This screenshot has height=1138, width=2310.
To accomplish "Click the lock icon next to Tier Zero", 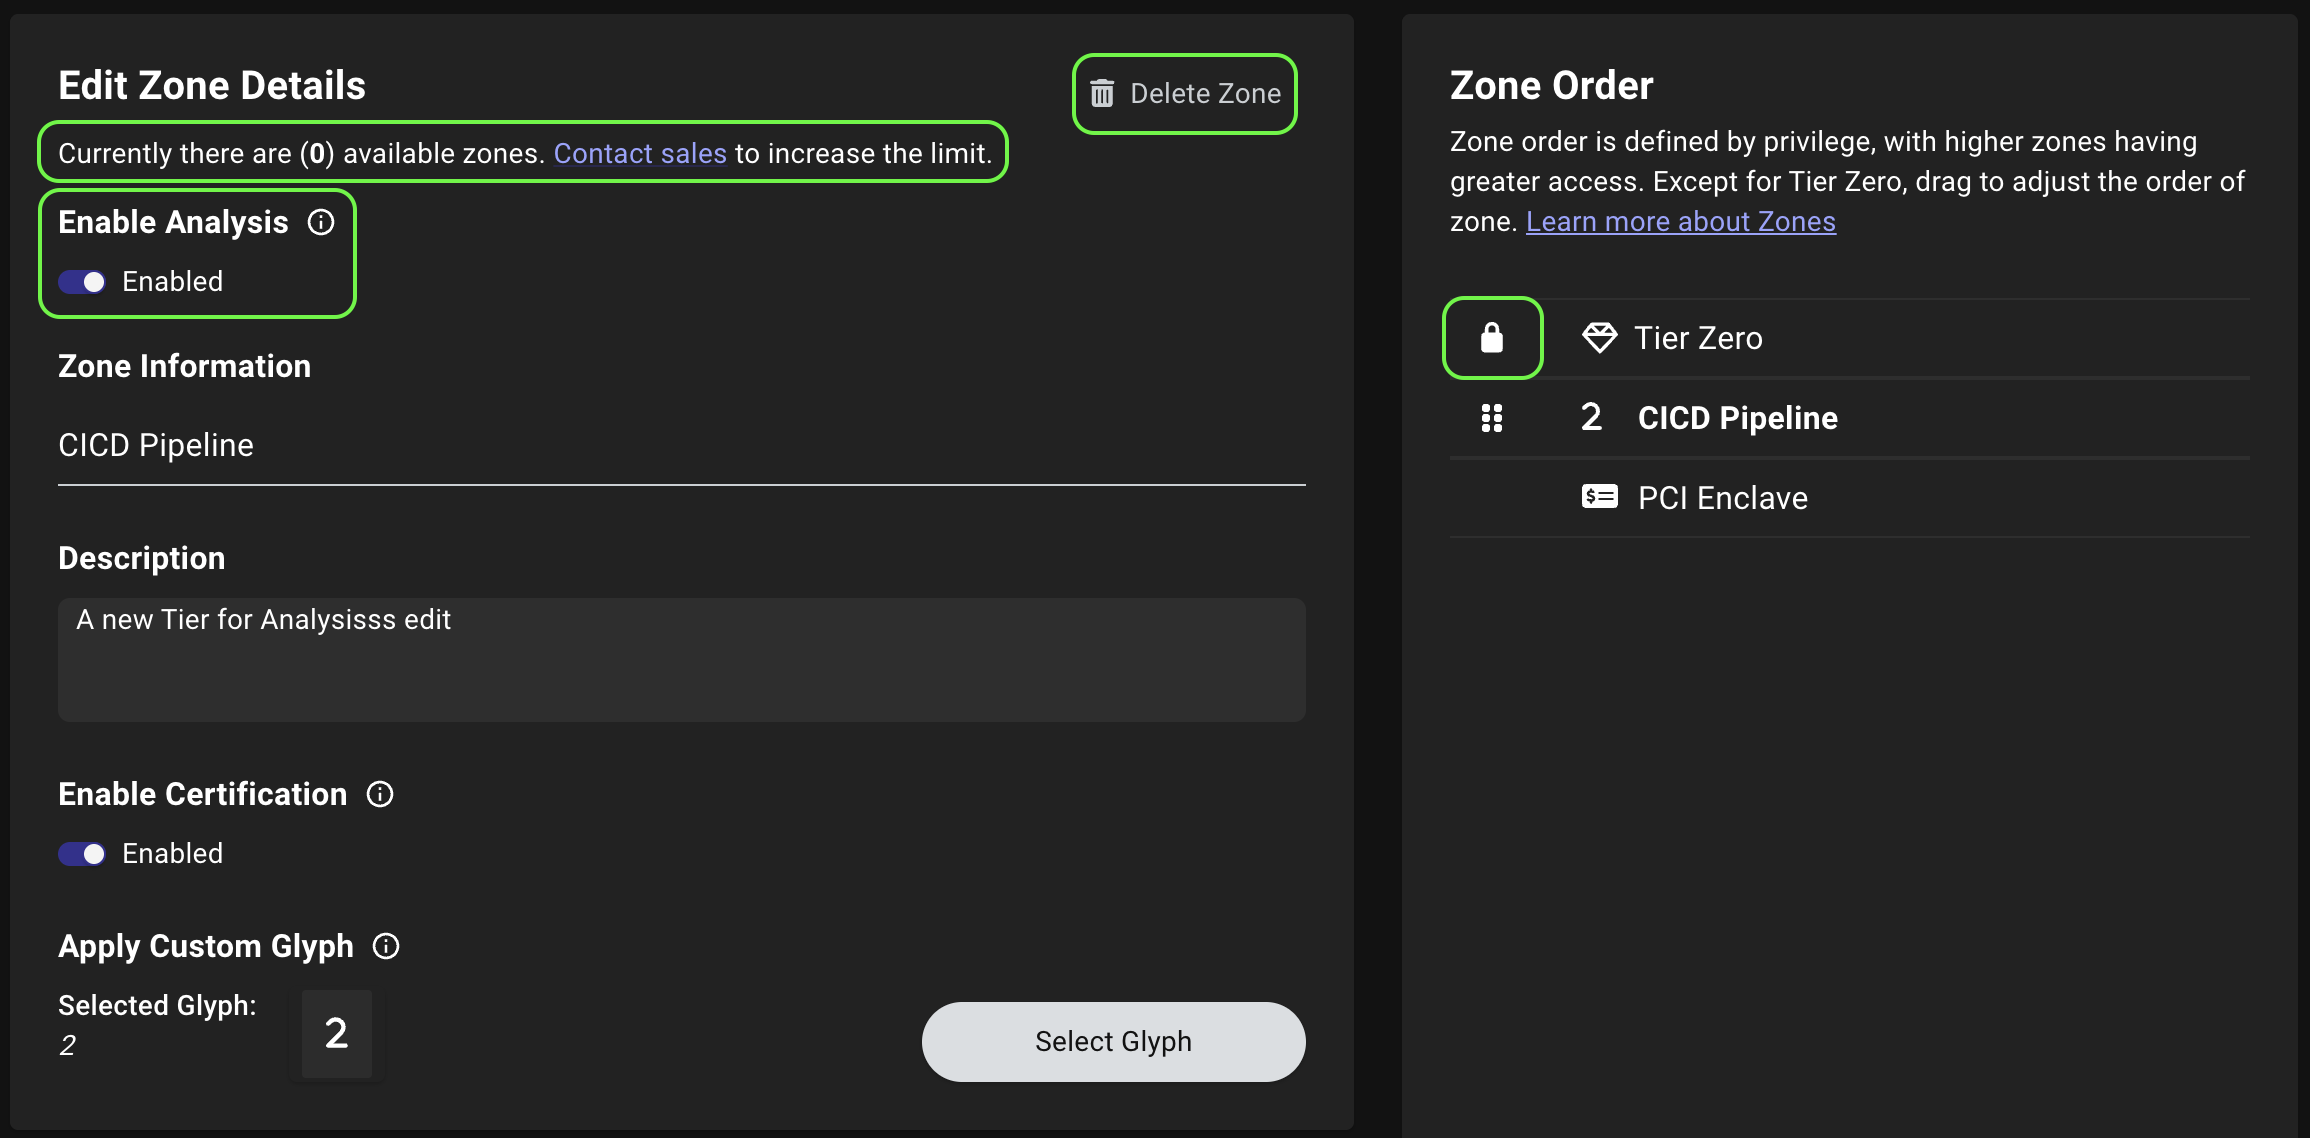I will 1492,338.
